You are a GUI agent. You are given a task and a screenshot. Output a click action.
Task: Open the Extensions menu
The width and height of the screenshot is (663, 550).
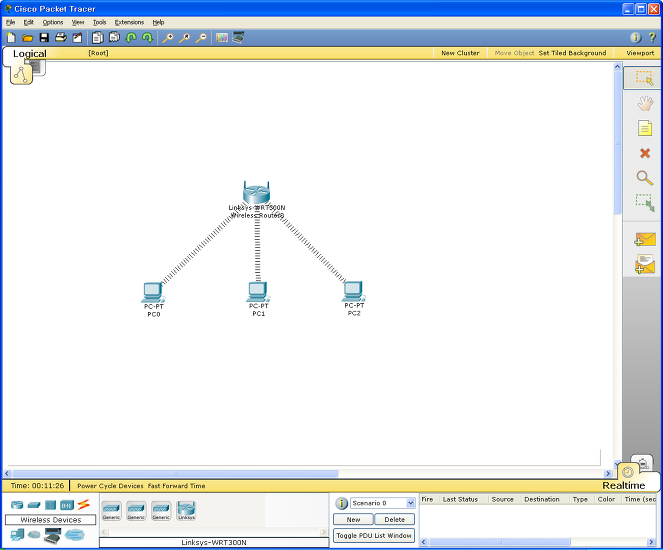[129, 22]
